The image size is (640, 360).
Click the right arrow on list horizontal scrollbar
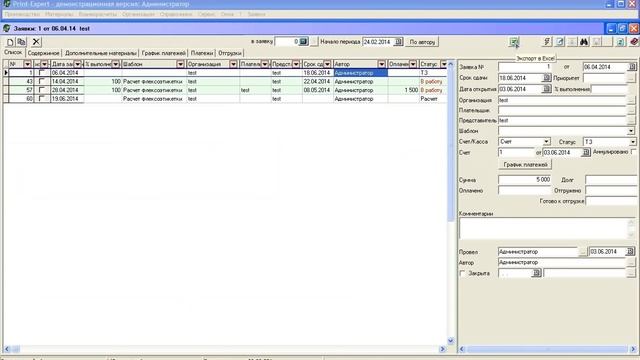pyautogui.click(x=442, y=349)
